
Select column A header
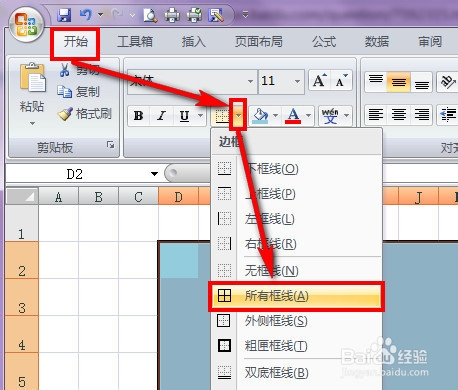pos(58,197)
